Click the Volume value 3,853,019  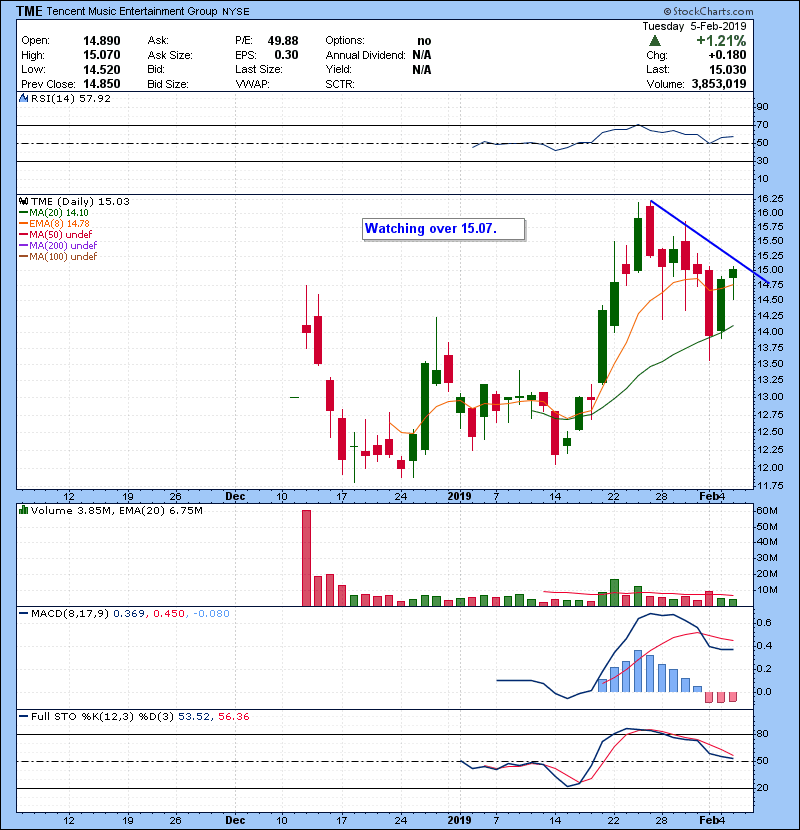click(x=719, y=84)
